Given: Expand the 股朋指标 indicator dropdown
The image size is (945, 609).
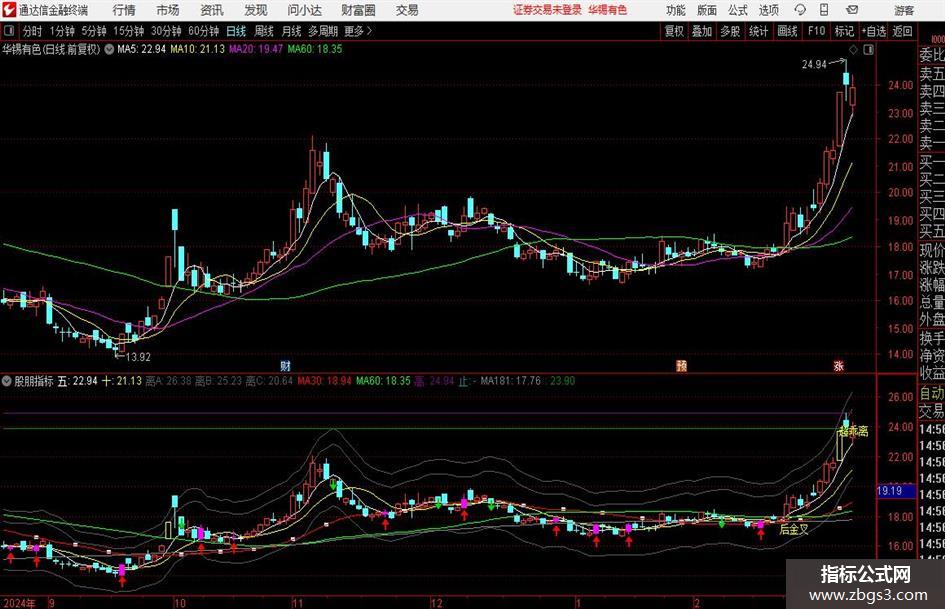Looking at the screenshot, I should click(7, 380).
